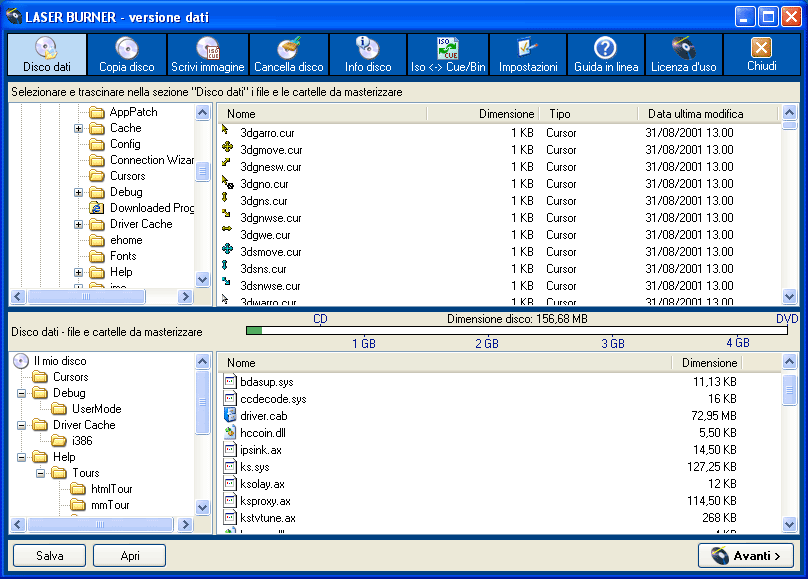Click the htmlTour folder icon

click(x=78, y=489)
